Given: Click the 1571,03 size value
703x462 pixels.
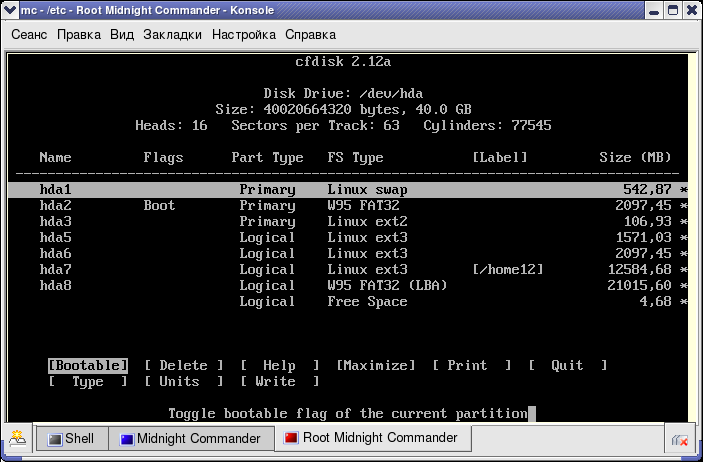Looking at the screenshot, I should [x=644, y=238].
